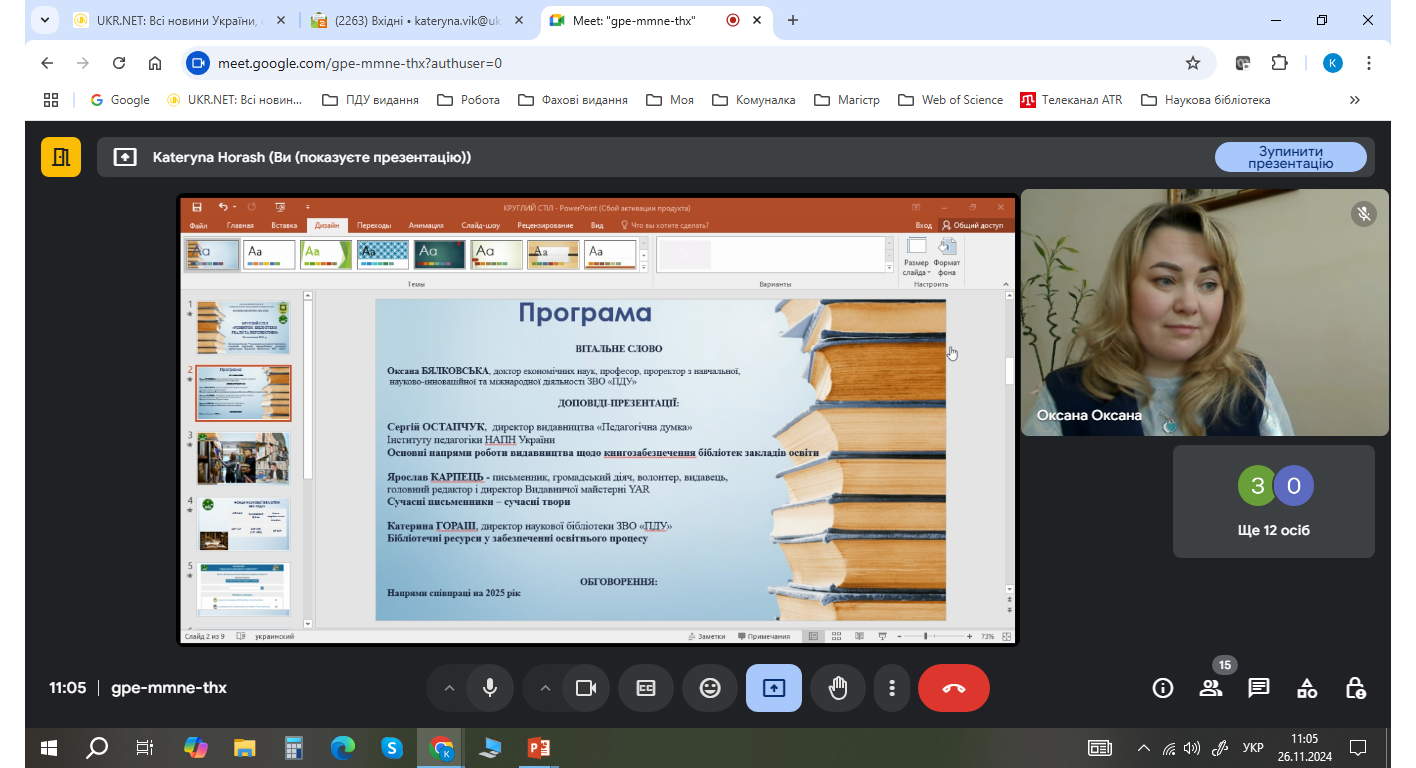Open the Web of Science bookmark
Image resolution: width=1416 pixels, height=768 pixels.
(x=950, y=100)
